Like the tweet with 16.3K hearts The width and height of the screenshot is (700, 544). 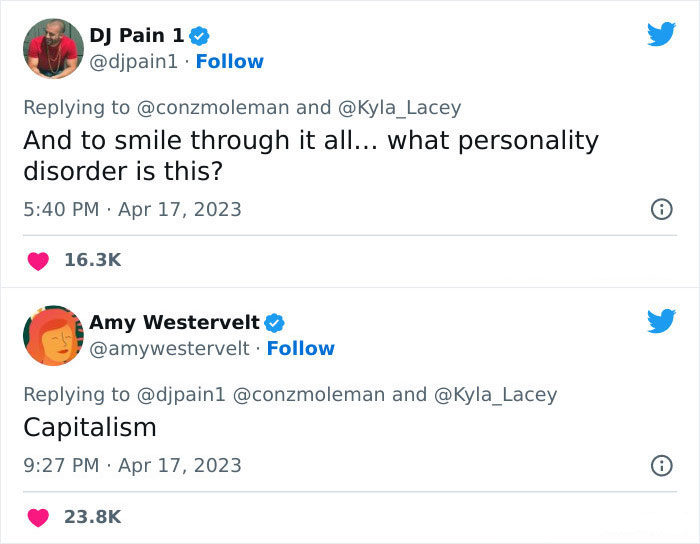[x=38, y=260]
